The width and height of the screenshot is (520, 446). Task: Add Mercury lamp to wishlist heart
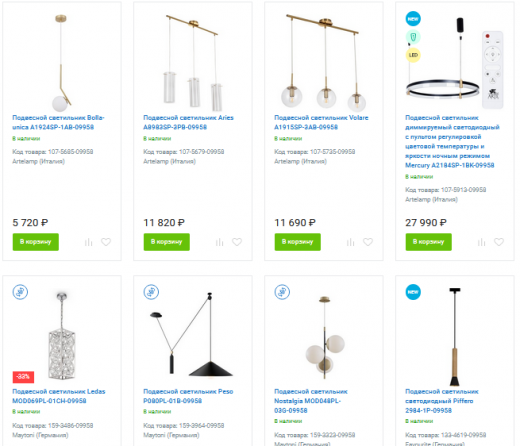[499, 242]
